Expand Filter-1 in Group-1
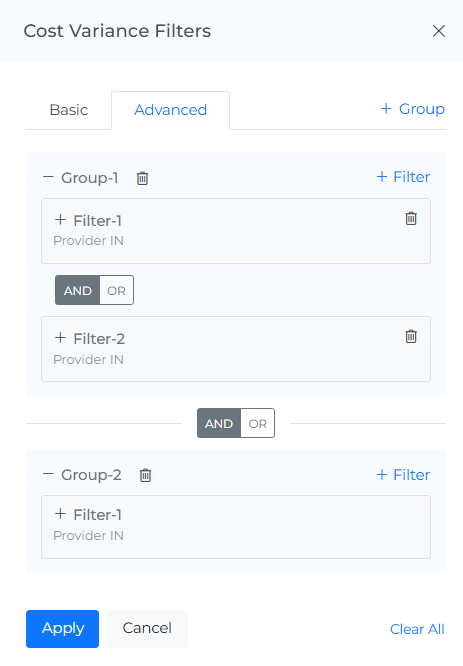The width and height of the screenshot is (463, 666). coord(60,220)
